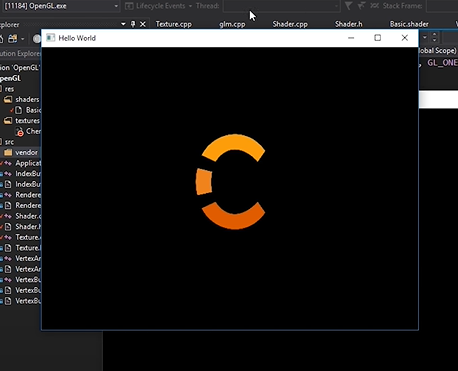458x371 pixels.
Task: Close the Hello World window
Action: tap(405, 38)
